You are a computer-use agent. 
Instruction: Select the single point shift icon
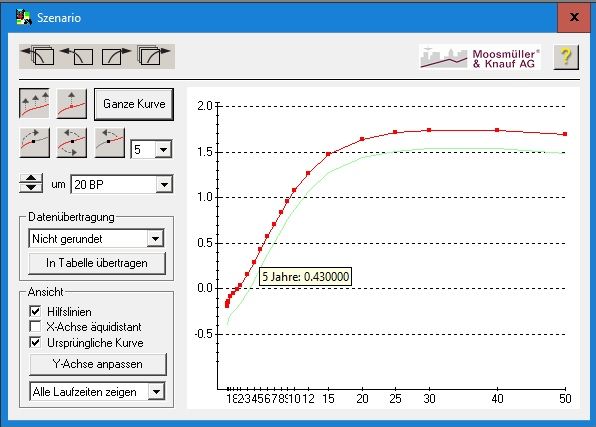pyautogui.click(x=72, y=104)
